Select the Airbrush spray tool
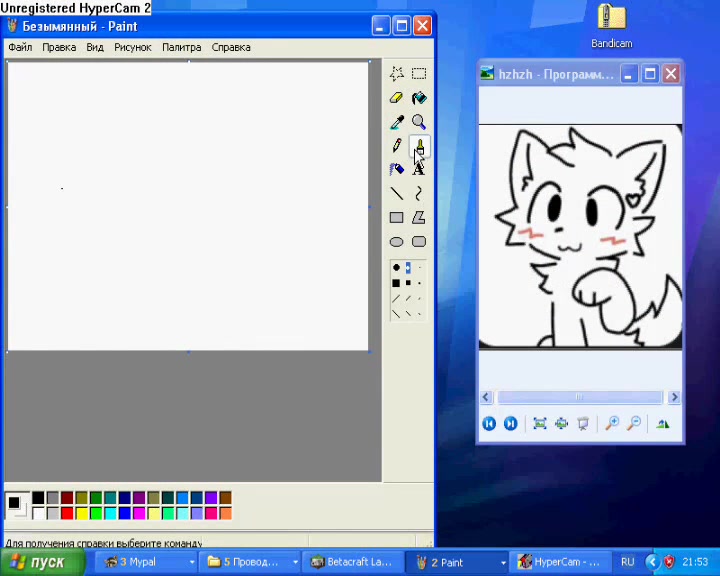The height and width of the screenshot is (576, 720). pos(396,169)
